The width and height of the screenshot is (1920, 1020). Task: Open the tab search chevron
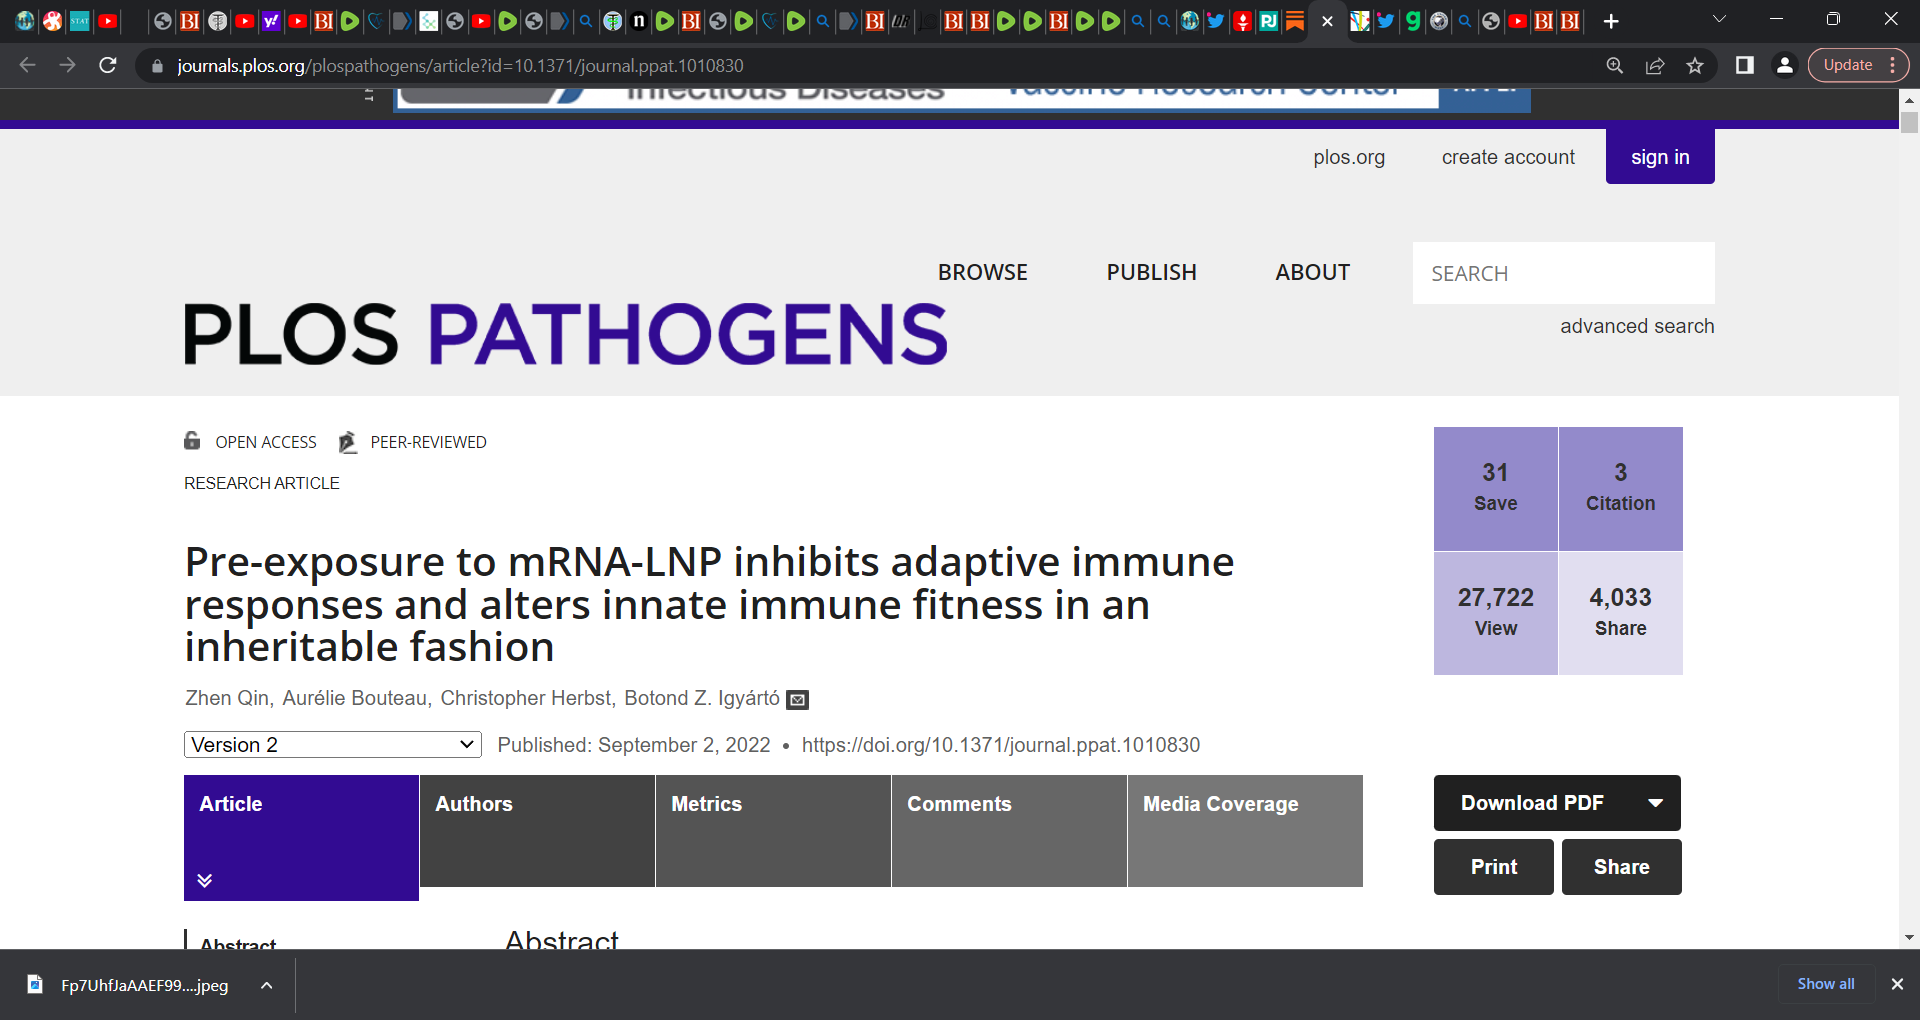(1719, 19)
